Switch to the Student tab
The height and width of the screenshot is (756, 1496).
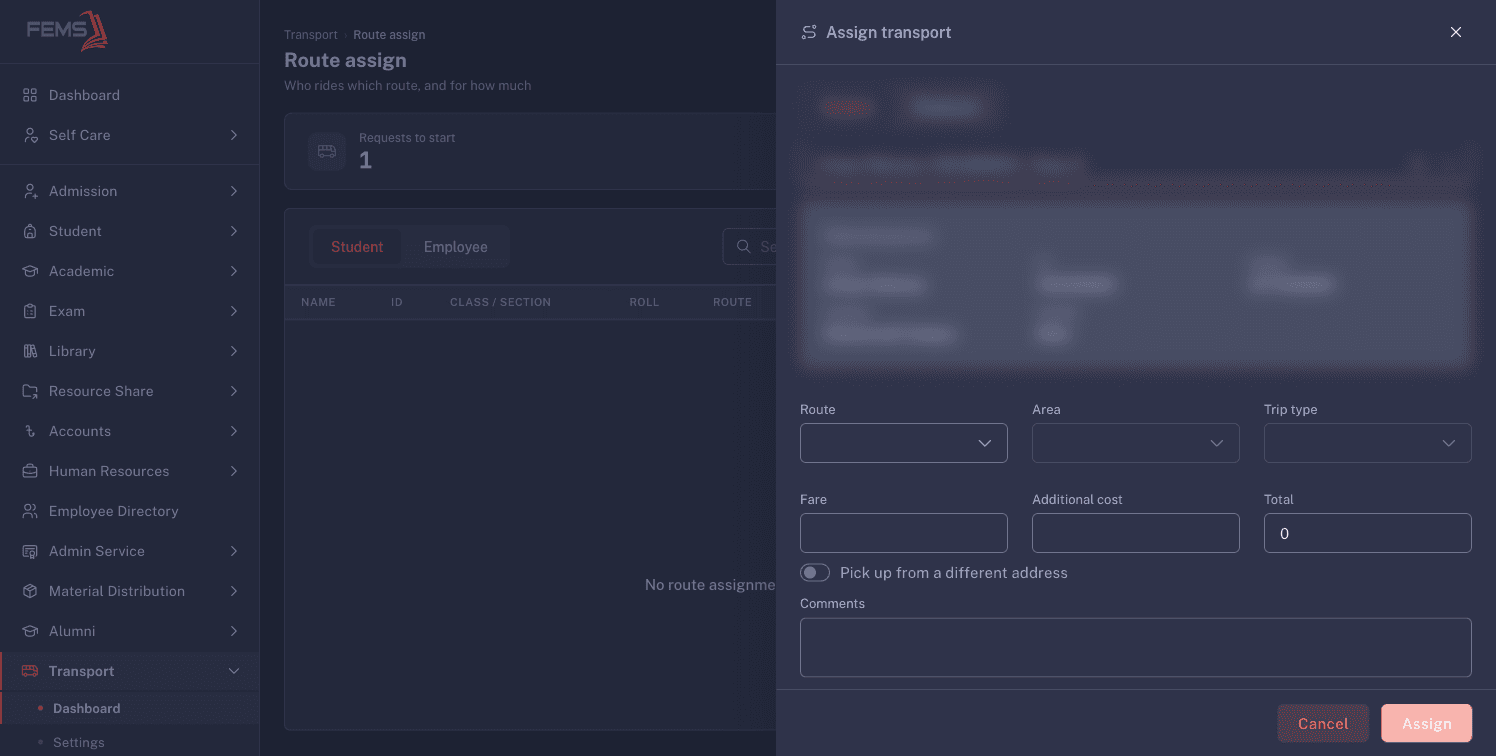pyautogui.click(x=357, y=247)
